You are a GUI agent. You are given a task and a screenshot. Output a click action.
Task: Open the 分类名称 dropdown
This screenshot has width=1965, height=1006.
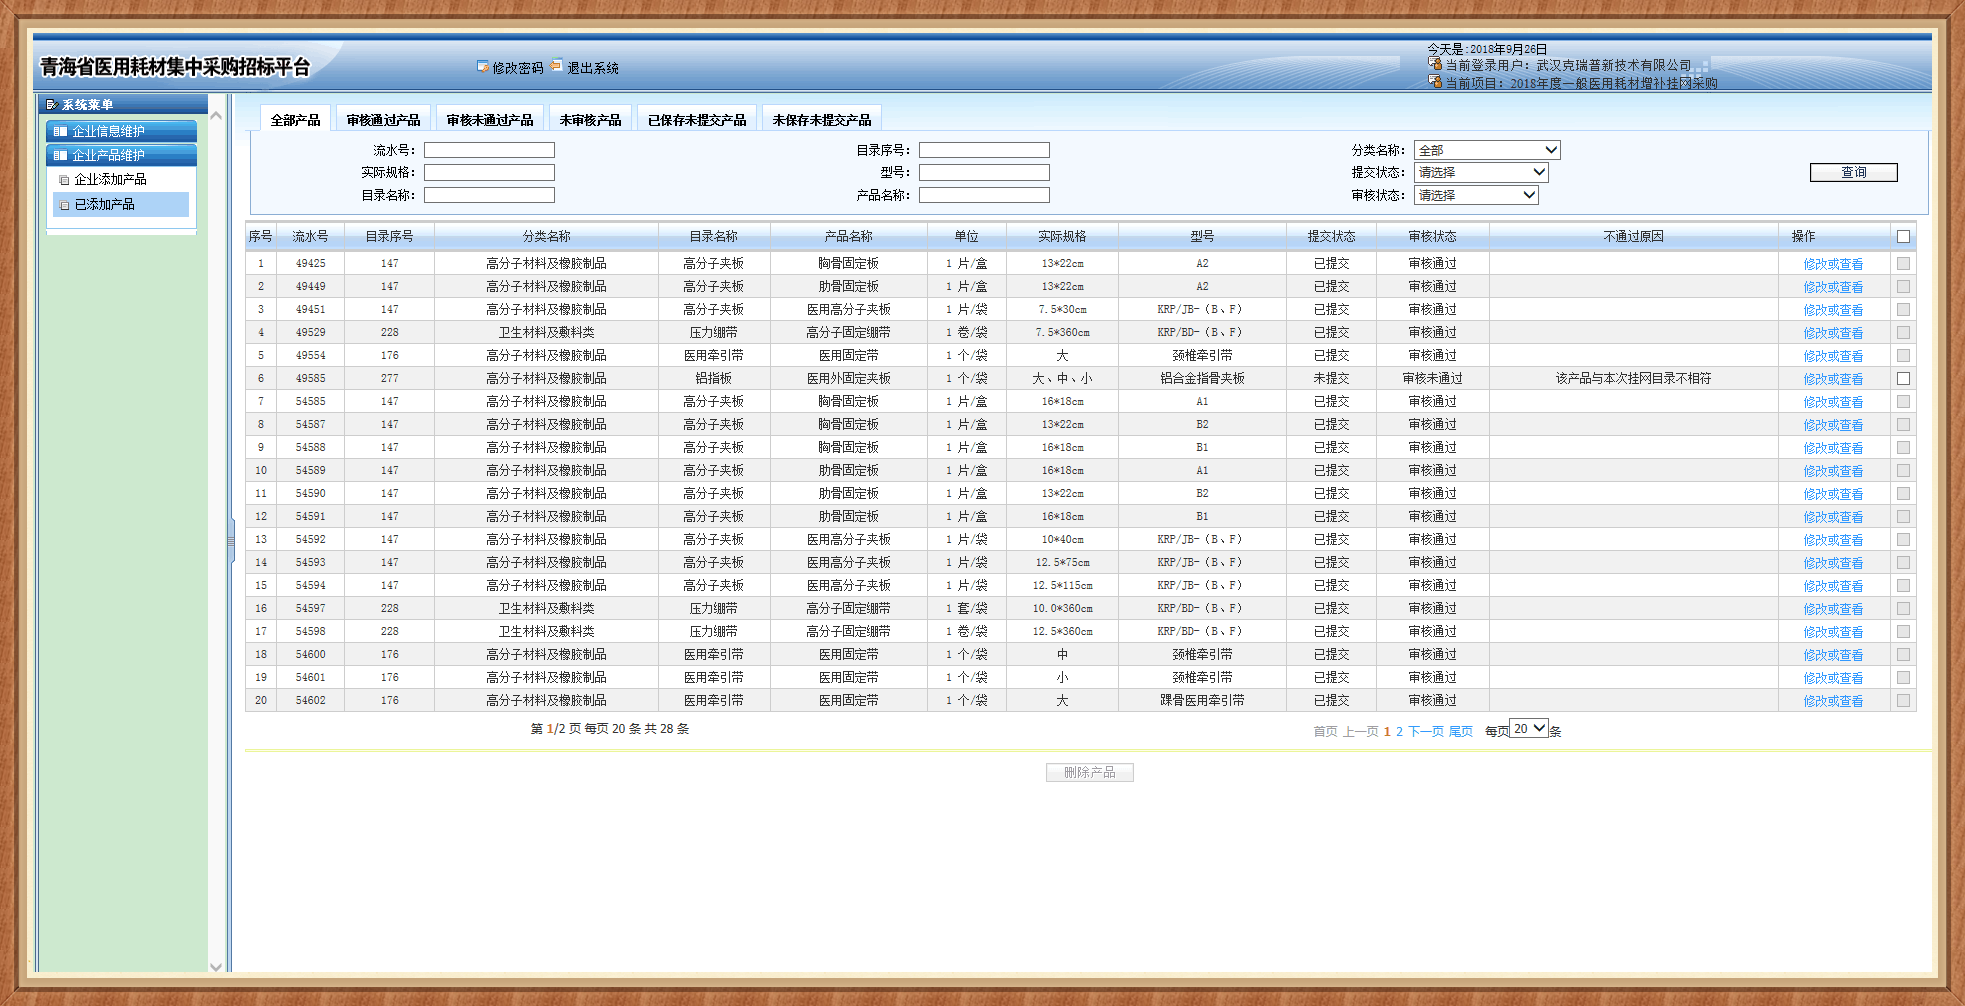point(1486,150)
